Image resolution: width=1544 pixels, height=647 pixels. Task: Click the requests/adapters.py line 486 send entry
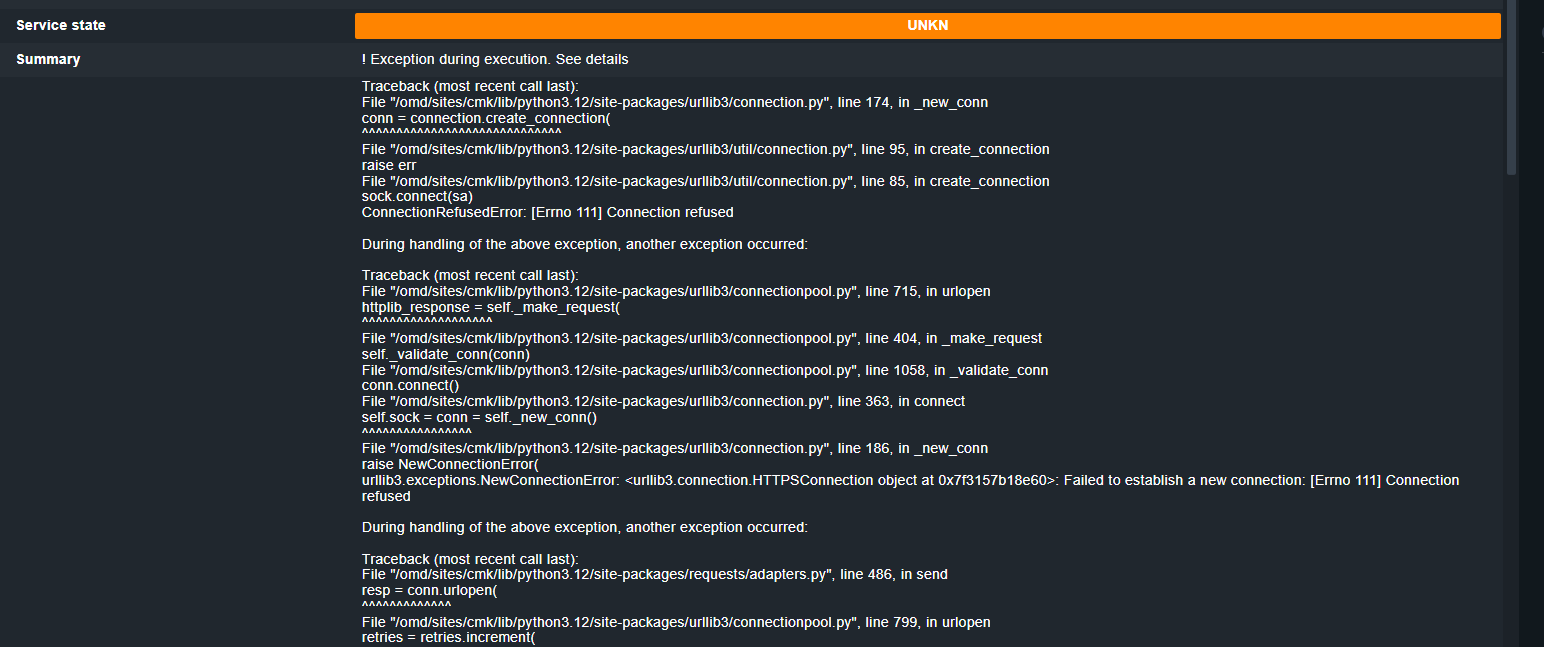[654, 574]
